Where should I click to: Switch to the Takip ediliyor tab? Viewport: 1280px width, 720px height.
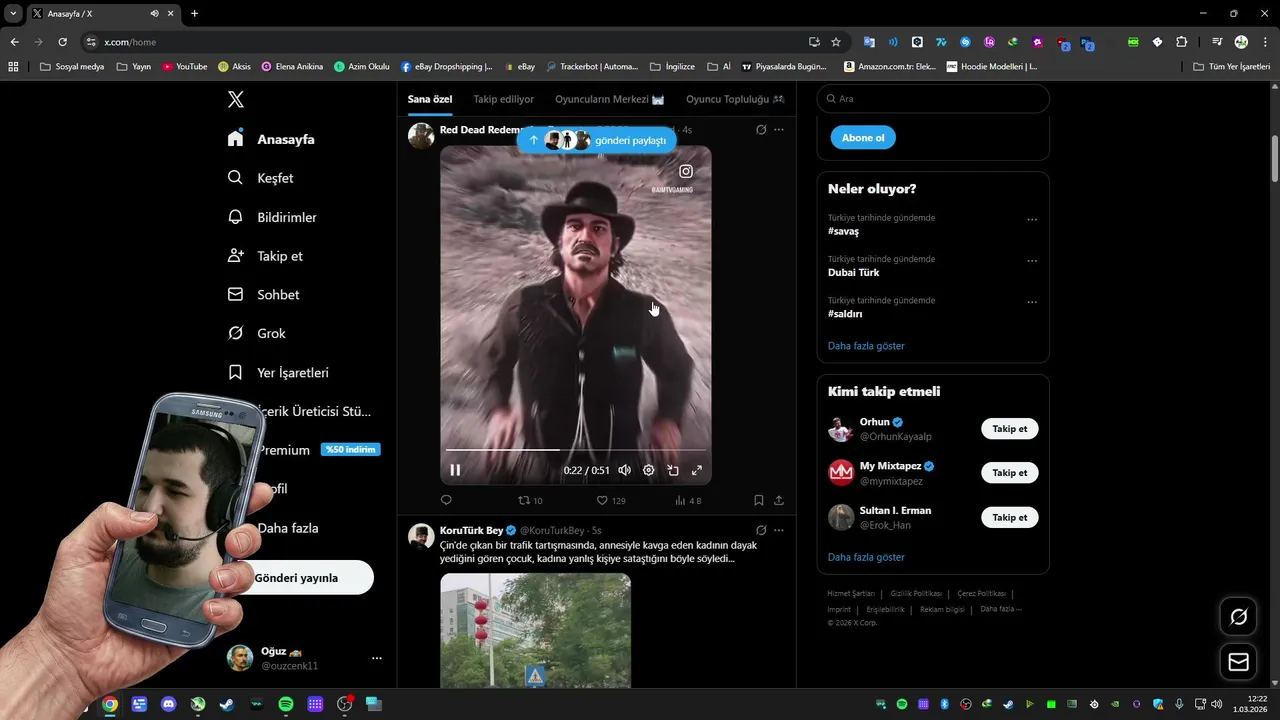coord(504,99)
